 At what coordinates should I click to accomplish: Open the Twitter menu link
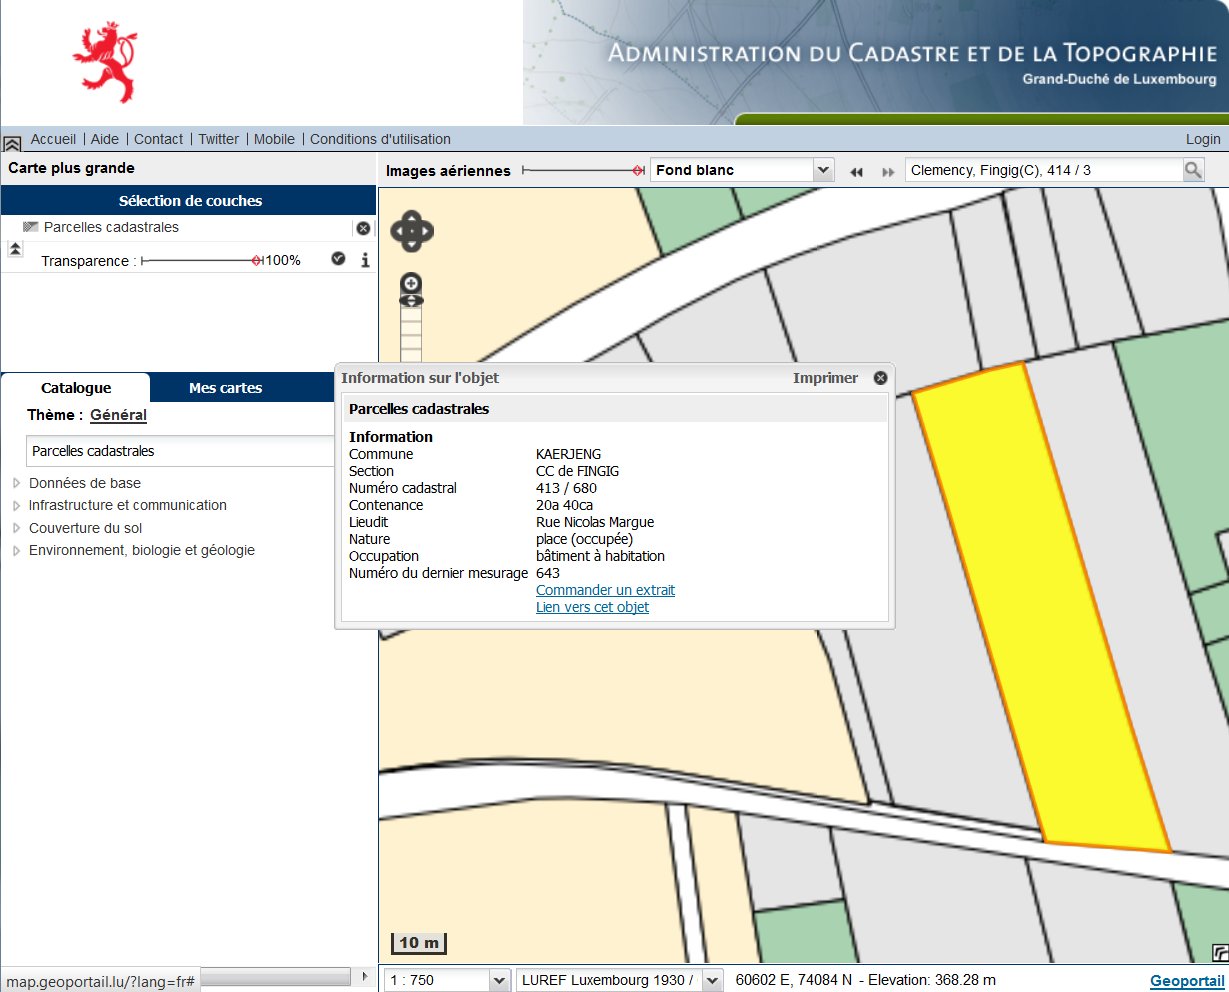[218, 139]
